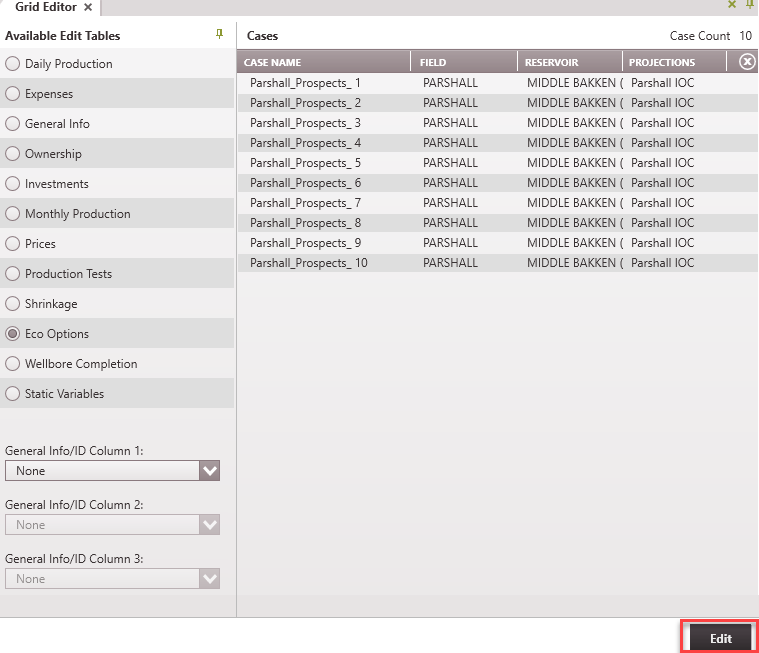
Task: Click the circled X icon in Cases header
Action: (x=747, y=62)
